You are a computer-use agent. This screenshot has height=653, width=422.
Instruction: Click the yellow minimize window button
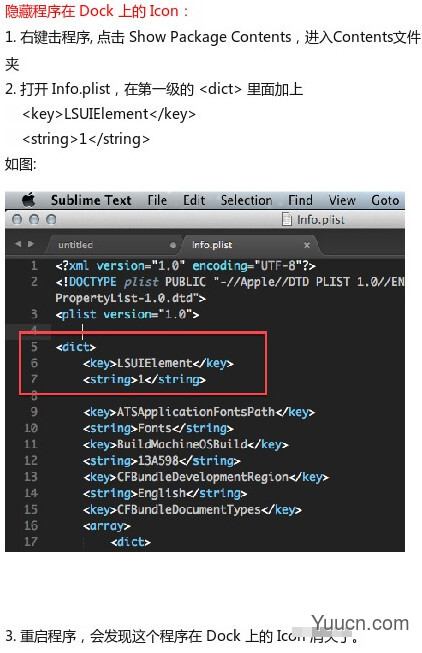point(34,219)
